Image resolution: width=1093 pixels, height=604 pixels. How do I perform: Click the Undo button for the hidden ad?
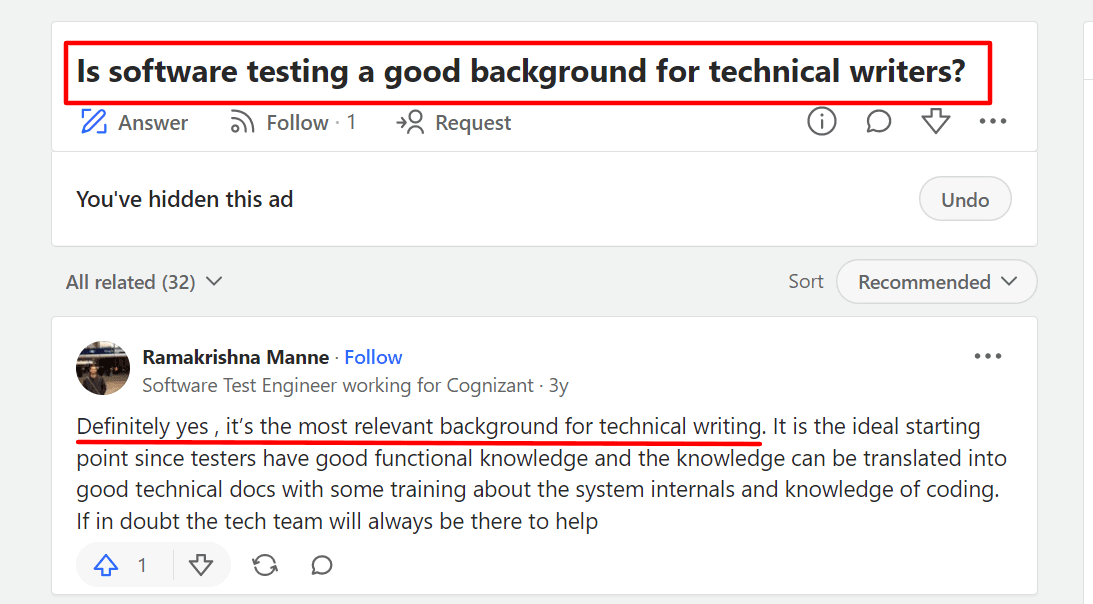[x=964, y=198]
